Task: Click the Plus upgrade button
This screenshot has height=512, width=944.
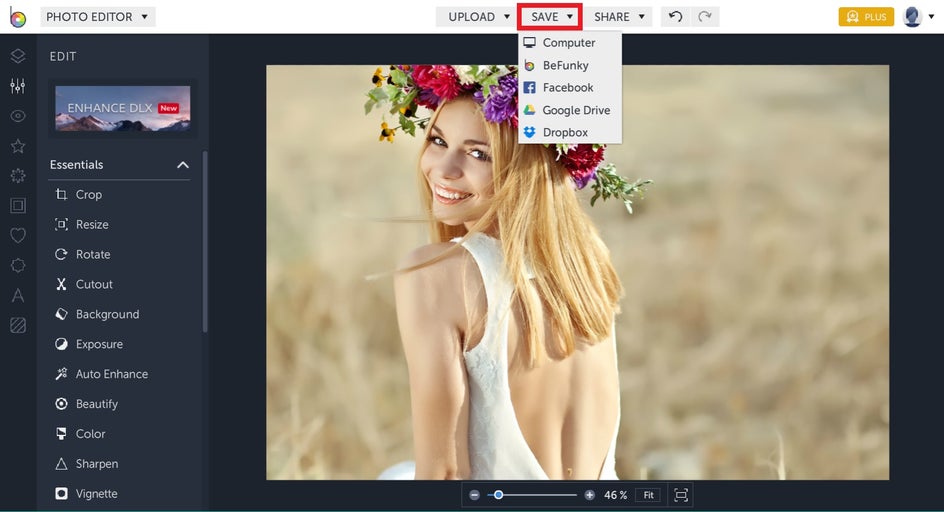Action: click(x=866, y=17)
